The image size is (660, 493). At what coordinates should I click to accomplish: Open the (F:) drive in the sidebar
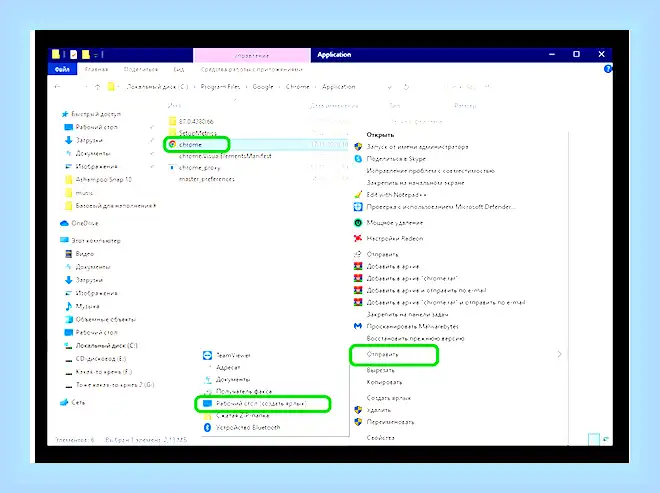point(98,372)
